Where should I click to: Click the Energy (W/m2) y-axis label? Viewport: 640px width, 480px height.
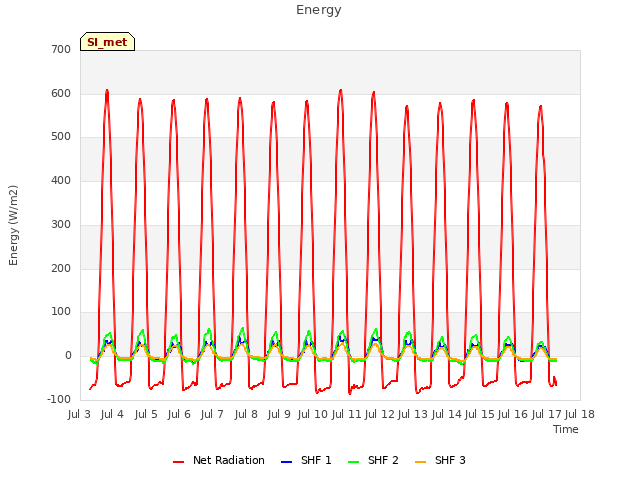[13, 225]
